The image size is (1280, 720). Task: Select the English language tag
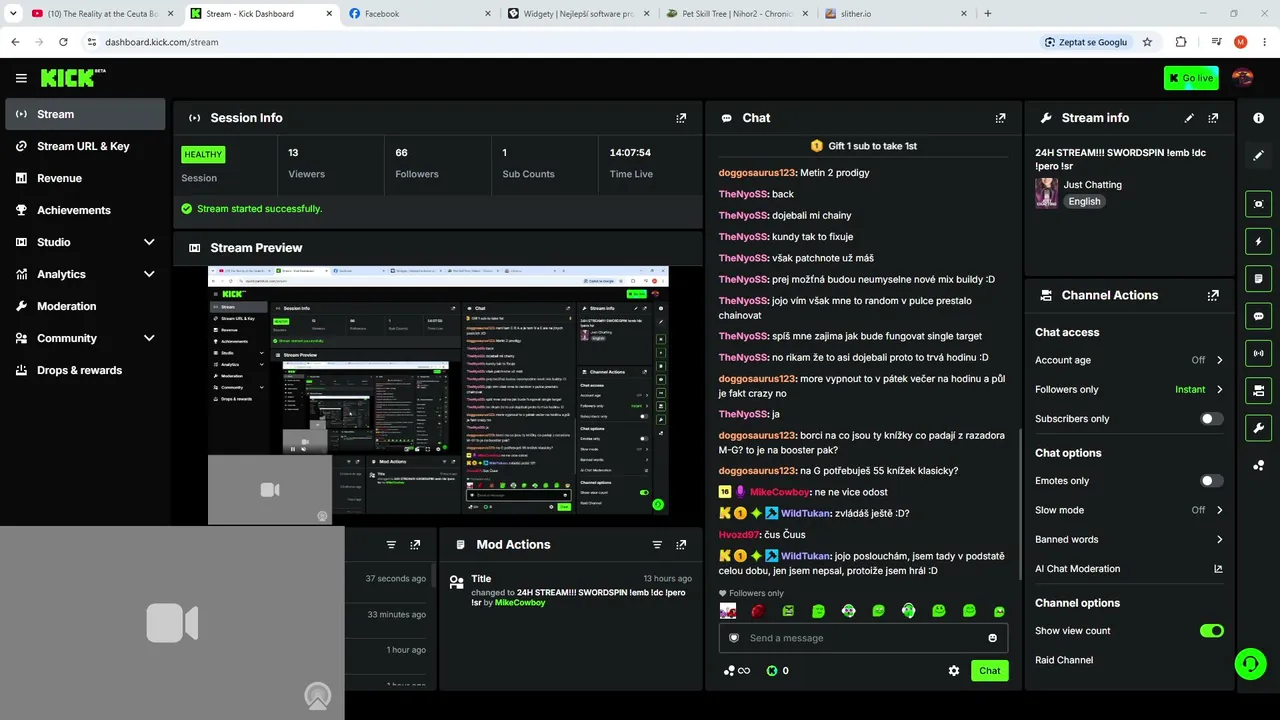point(1084,201)
